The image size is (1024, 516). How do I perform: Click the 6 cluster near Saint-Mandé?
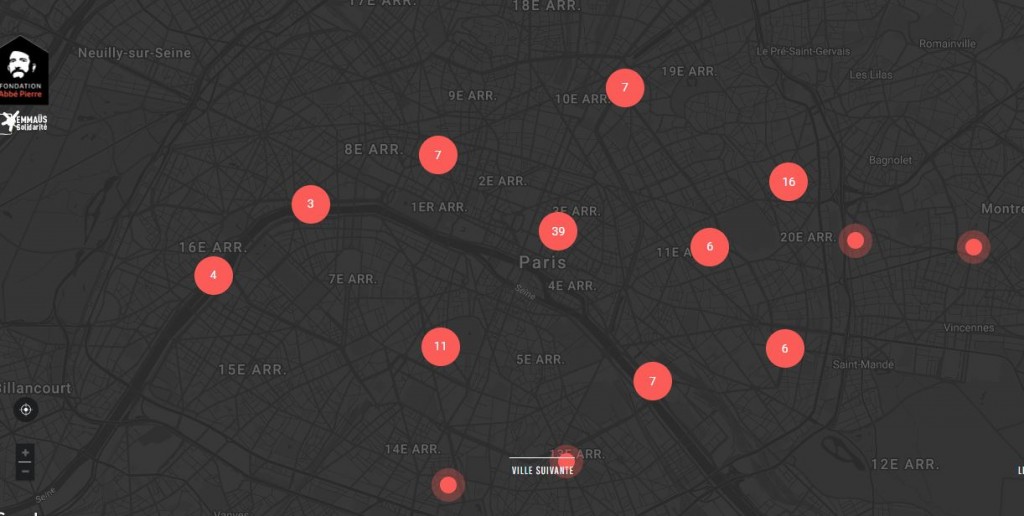(785, 348)
